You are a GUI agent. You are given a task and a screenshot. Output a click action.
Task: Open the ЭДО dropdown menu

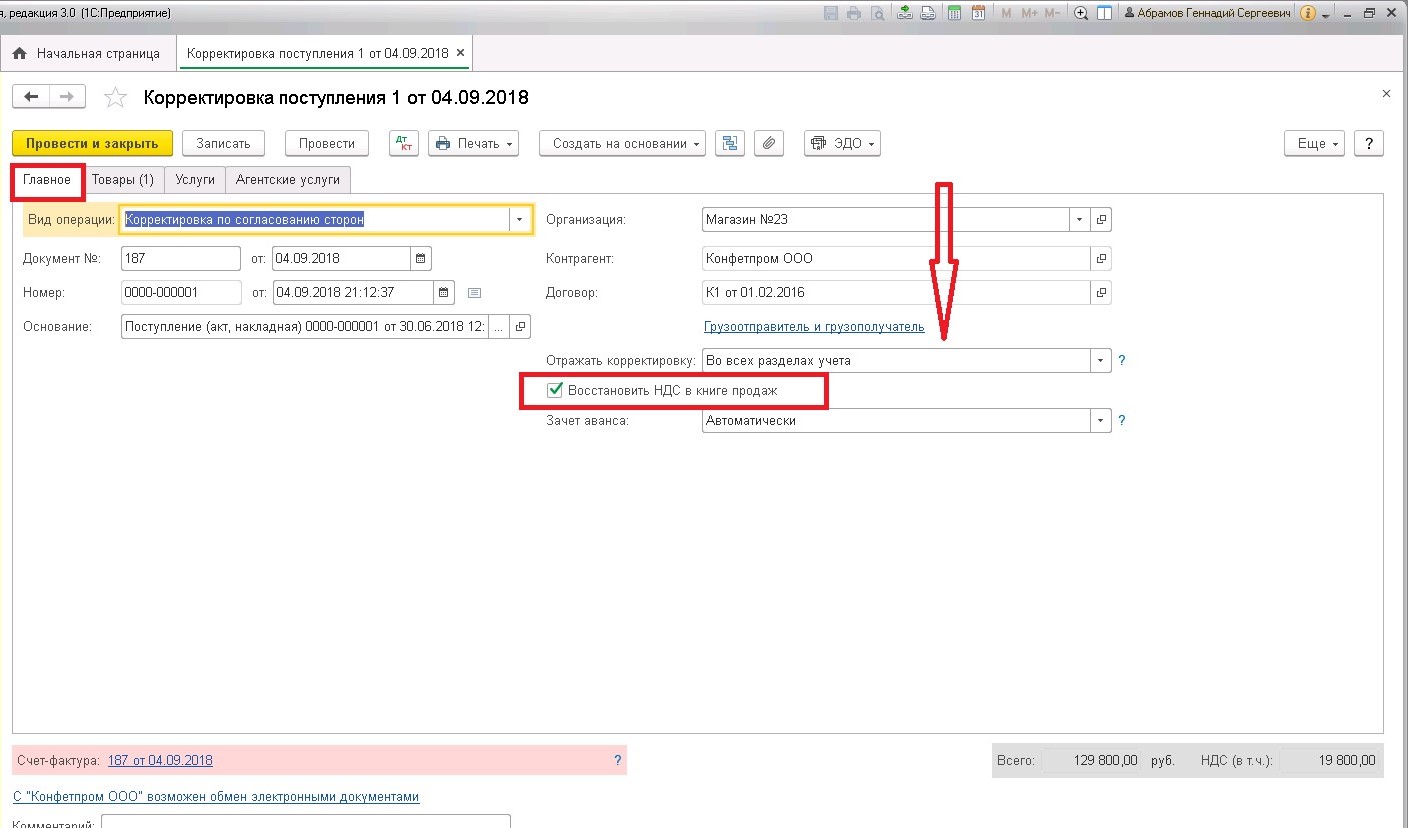842,144
